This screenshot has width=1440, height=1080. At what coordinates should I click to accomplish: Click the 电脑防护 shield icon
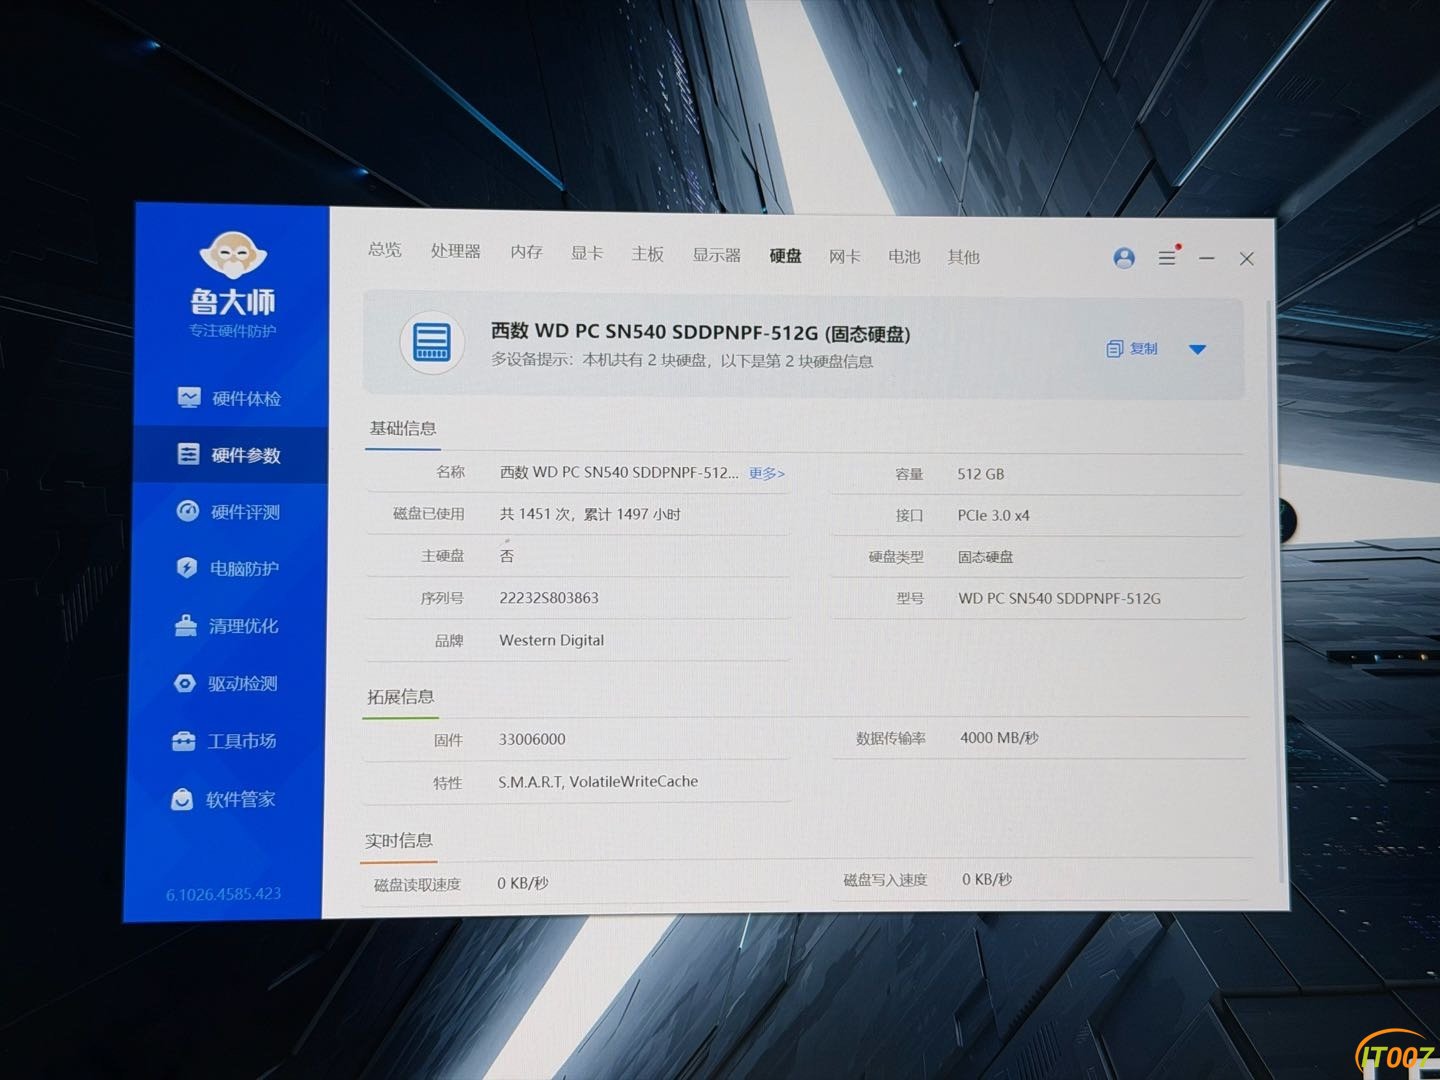186,568
